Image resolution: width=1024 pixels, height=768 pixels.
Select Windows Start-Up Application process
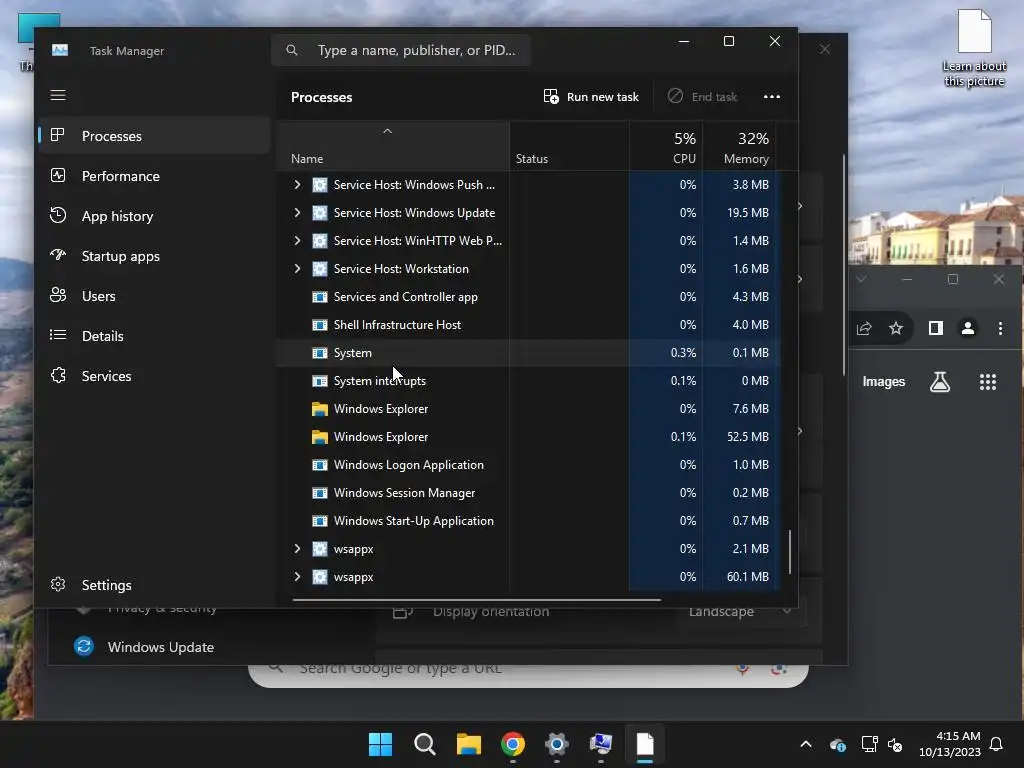click(x=528, y=520)
